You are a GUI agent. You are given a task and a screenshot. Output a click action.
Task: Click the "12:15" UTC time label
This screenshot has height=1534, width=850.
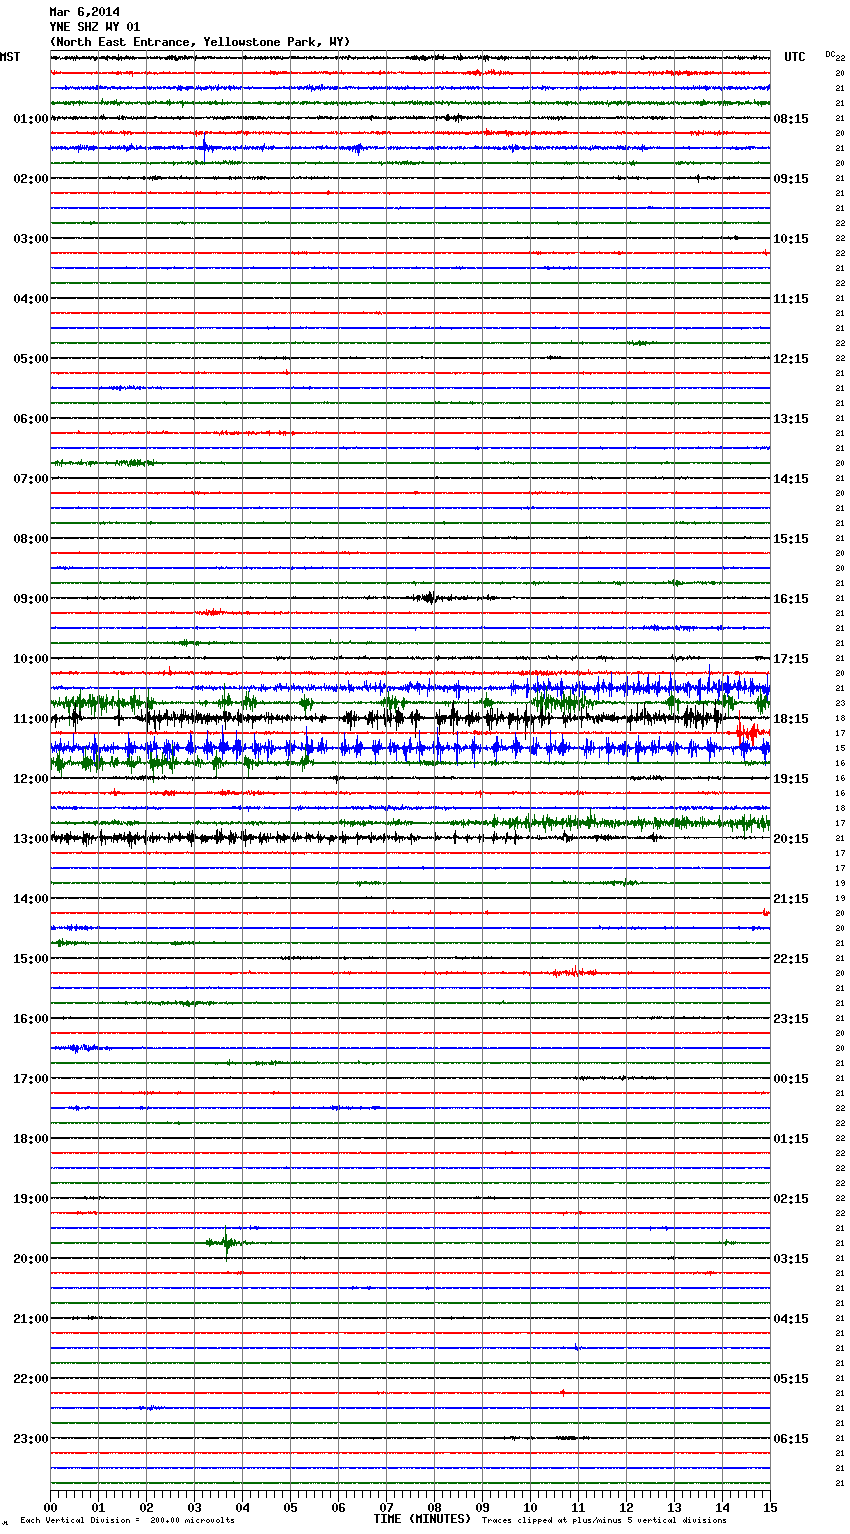click(791, 359)
